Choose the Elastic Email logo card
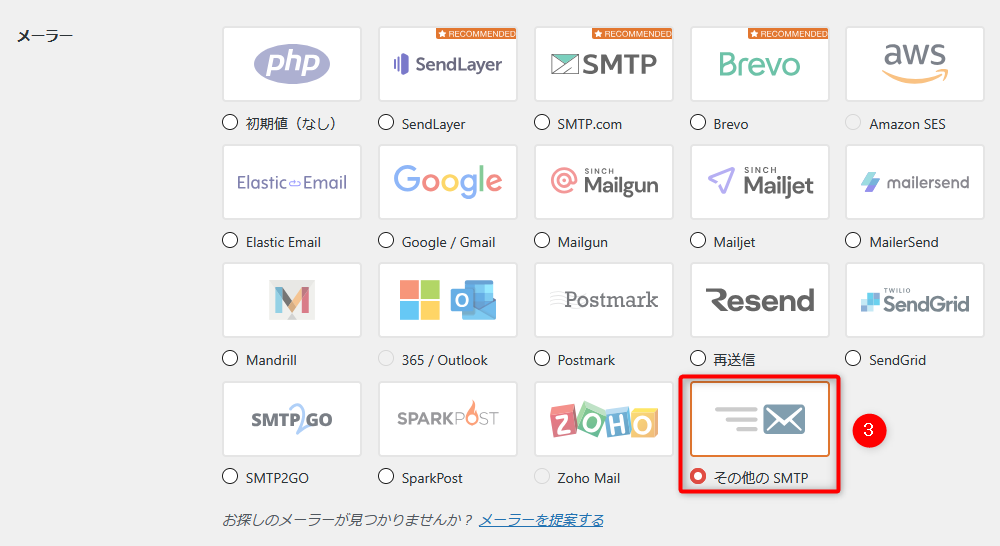This screenshot has height=546, width=1000. coord(292,182)
